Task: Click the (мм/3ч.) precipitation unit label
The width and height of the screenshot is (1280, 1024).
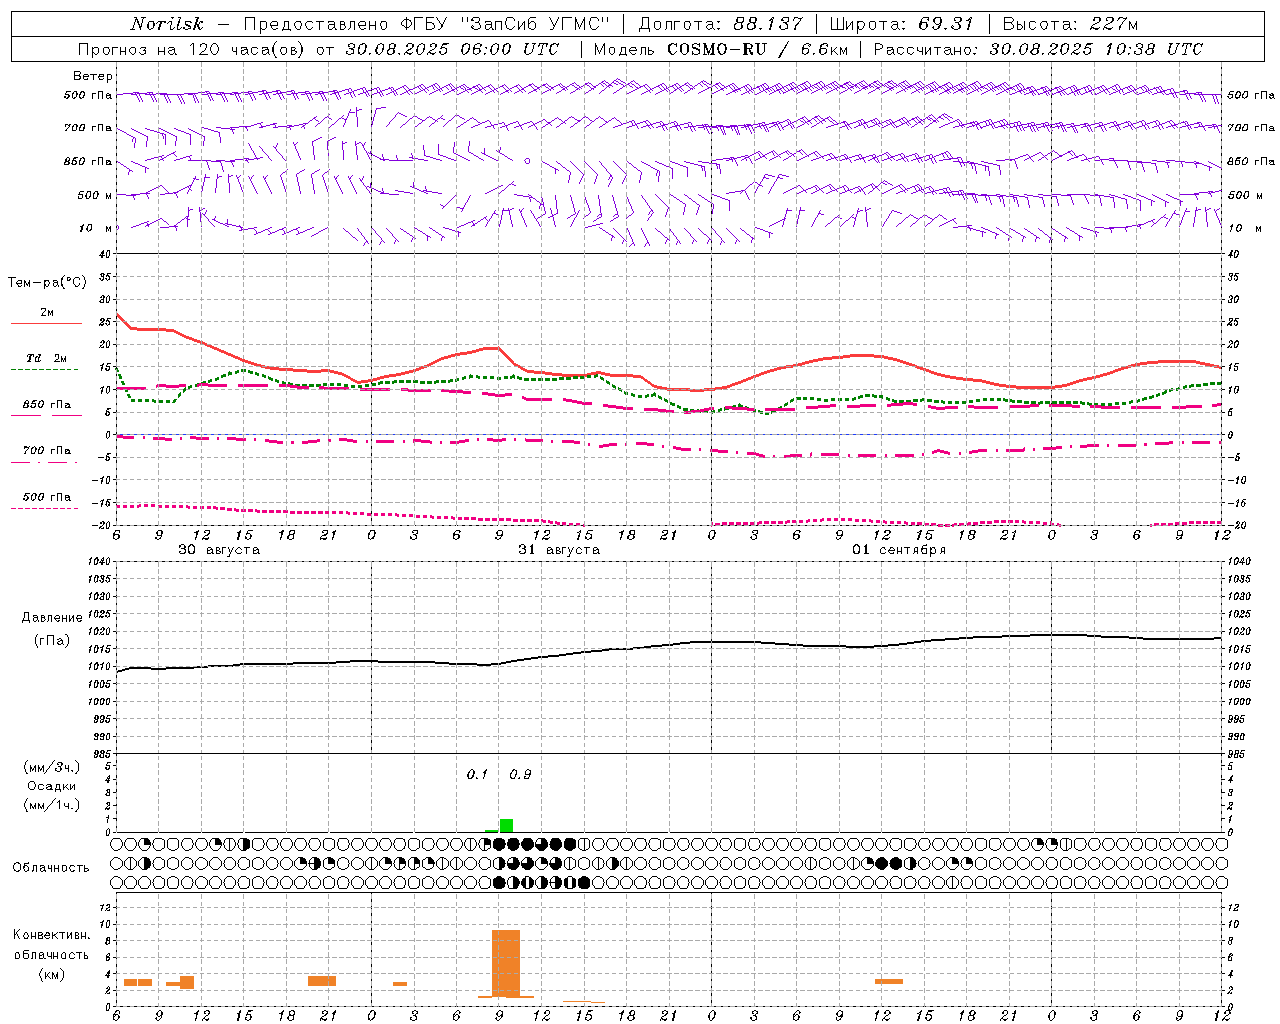Action: [52, 767]
